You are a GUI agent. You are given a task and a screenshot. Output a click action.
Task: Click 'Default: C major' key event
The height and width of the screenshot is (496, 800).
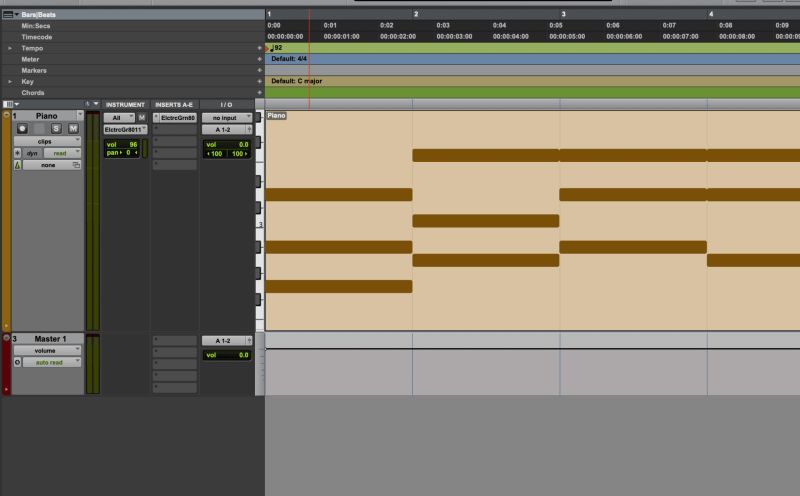(x=296, y=81)
